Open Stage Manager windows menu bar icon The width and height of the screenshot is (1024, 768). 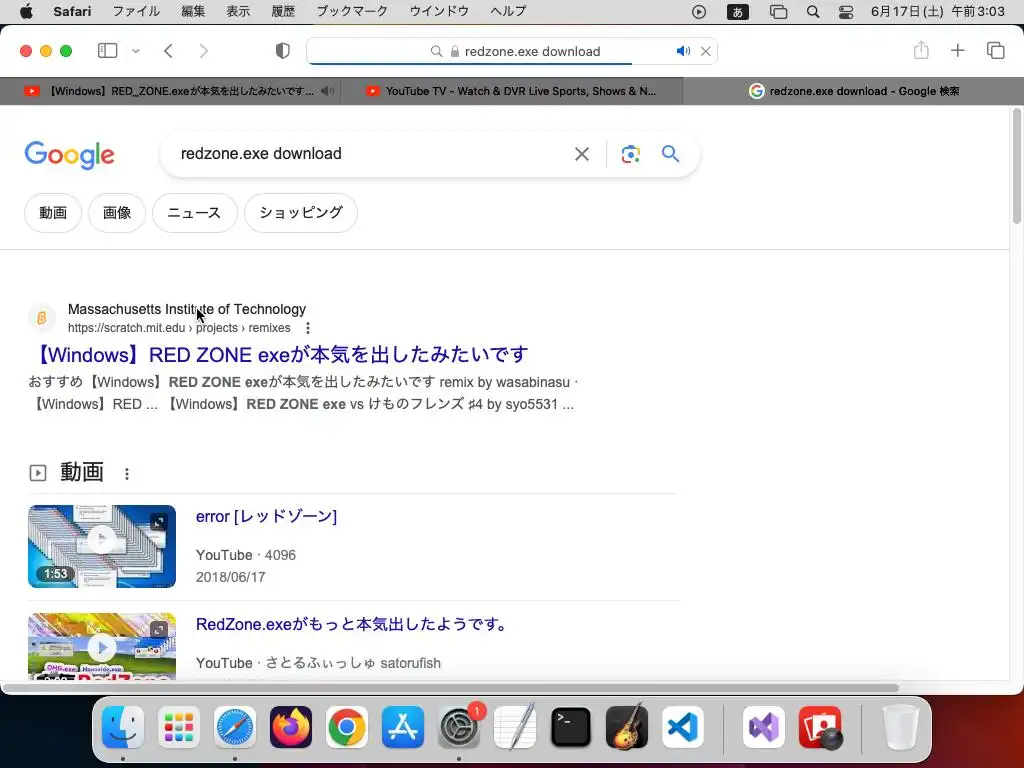(778, 12)
